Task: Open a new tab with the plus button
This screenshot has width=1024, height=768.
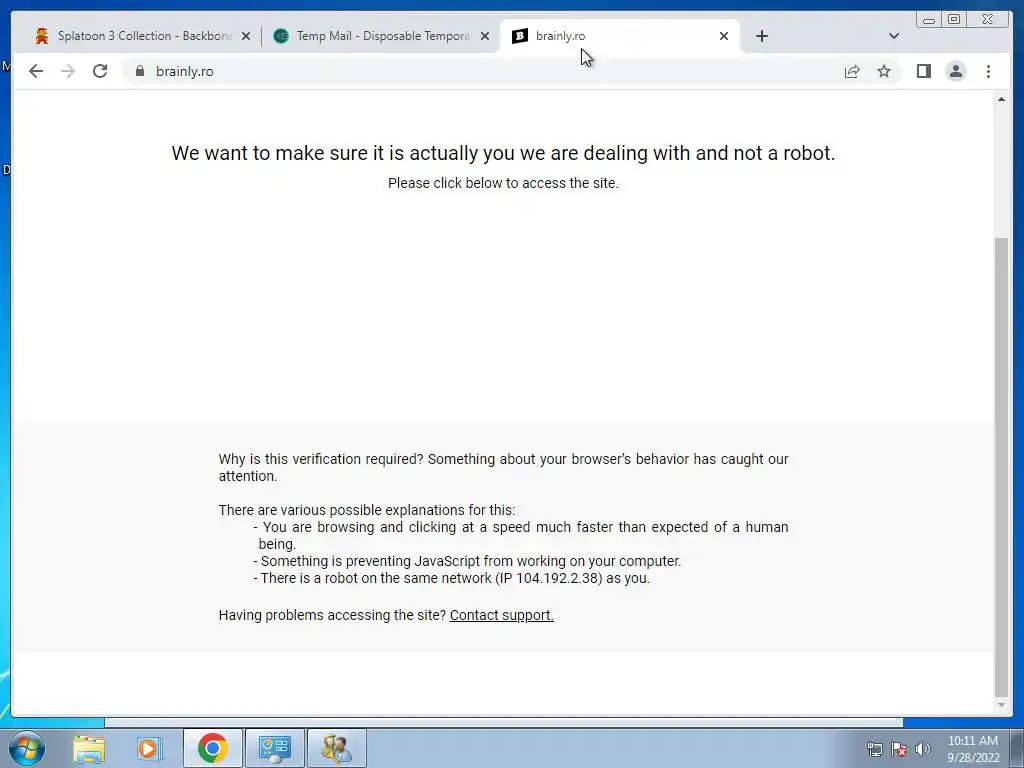Action: (x=761, y=36)
